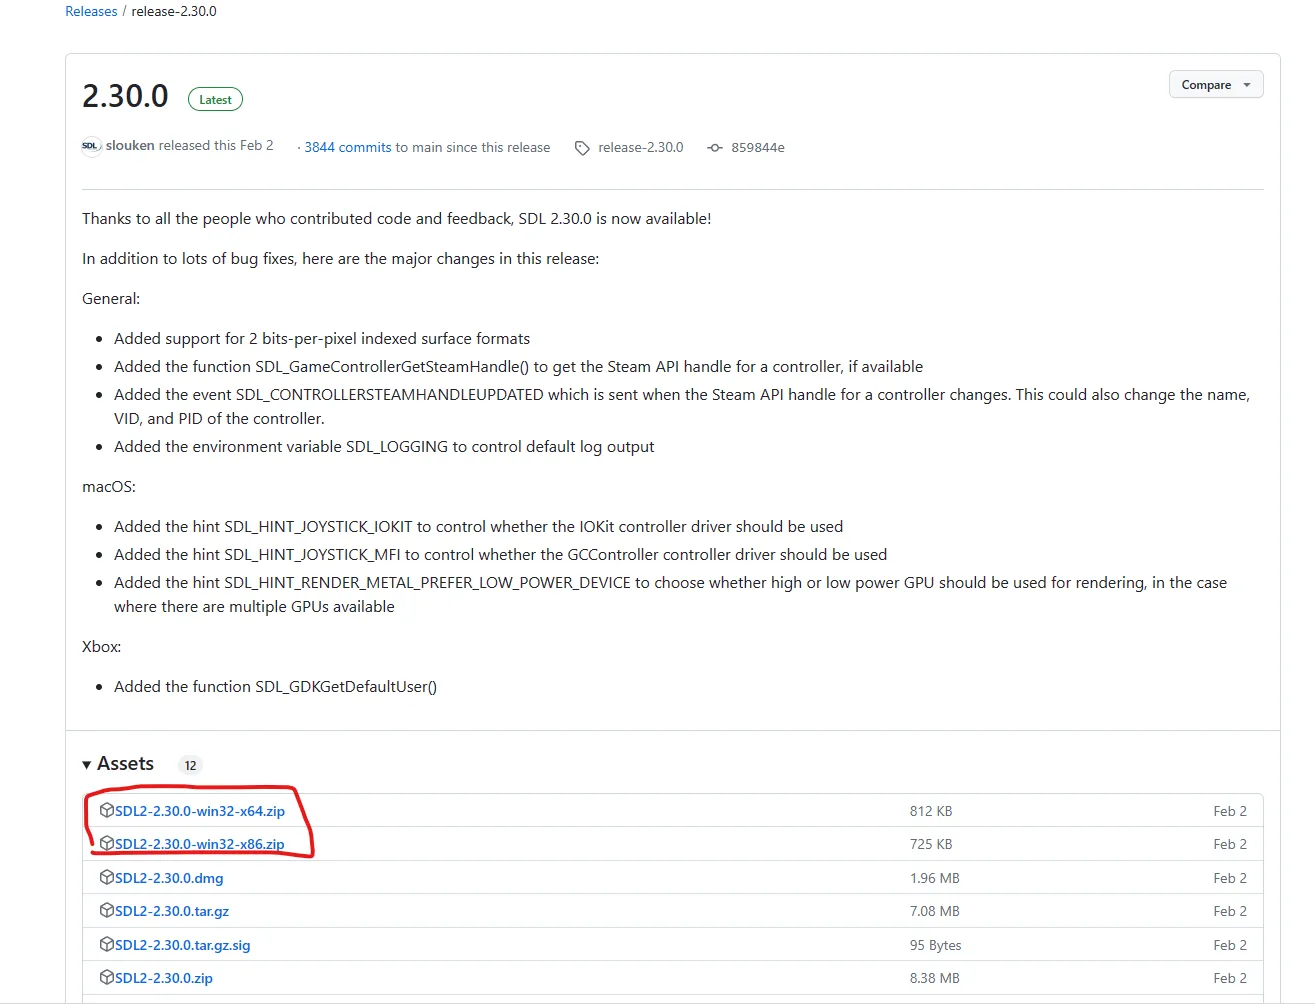Open the slouken author profile link
The height and width of the screenshot is (1004, 1315).
click(130, 146)
